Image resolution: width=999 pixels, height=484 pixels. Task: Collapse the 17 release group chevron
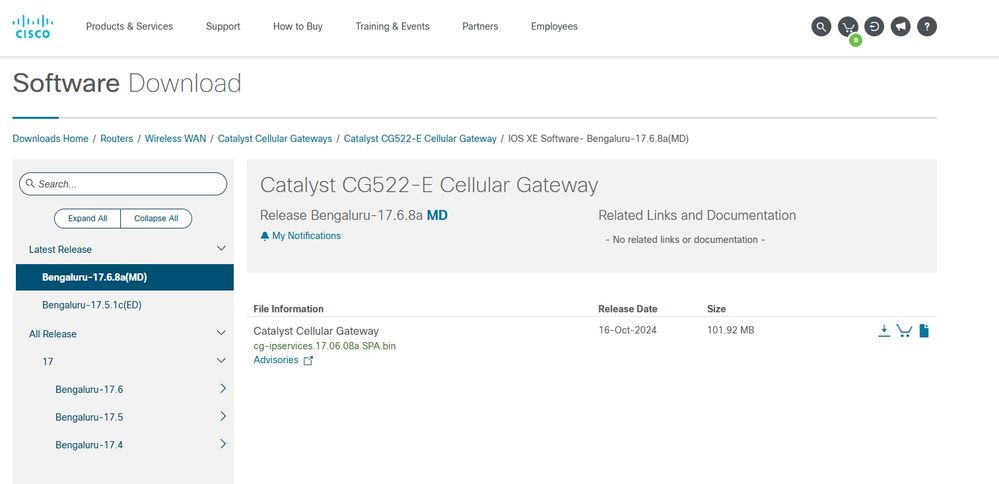coord(221,360)
